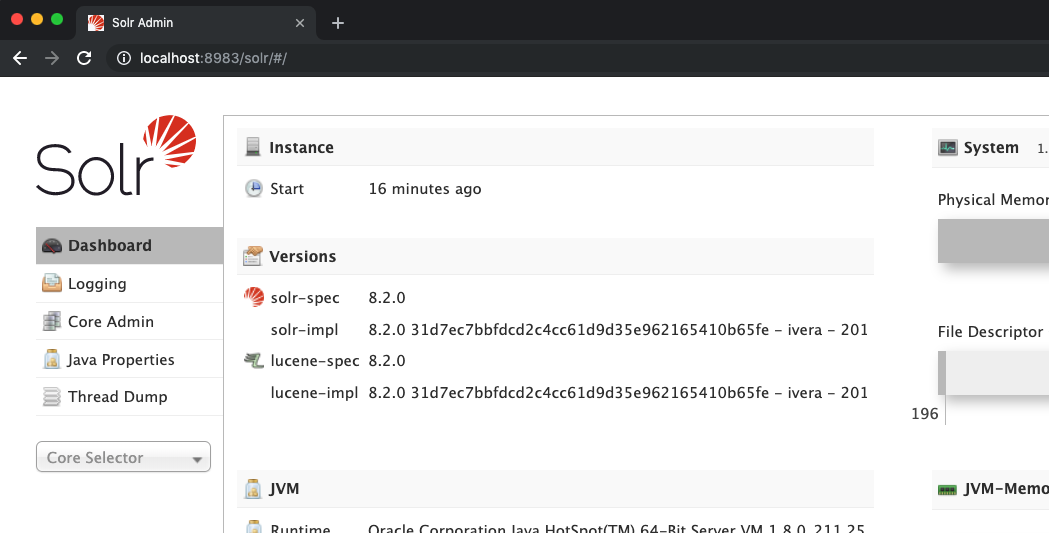The width and height of the screenshot is (1049, 533).
Task: Open the Dashboard page
Action: 110,246
